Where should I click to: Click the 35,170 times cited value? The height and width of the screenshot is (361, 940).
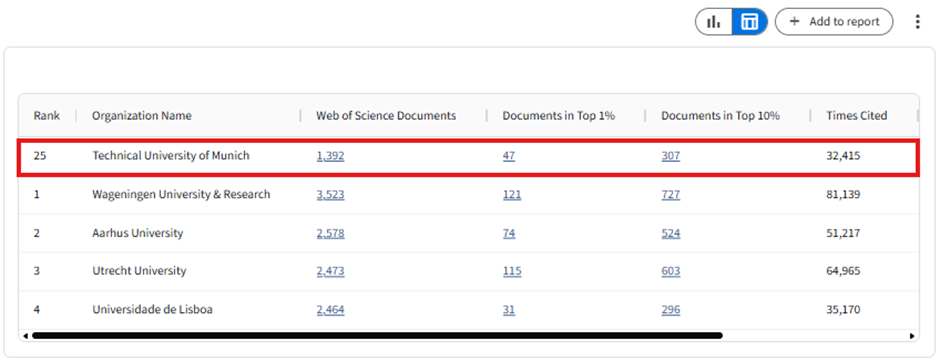(843, 310)
